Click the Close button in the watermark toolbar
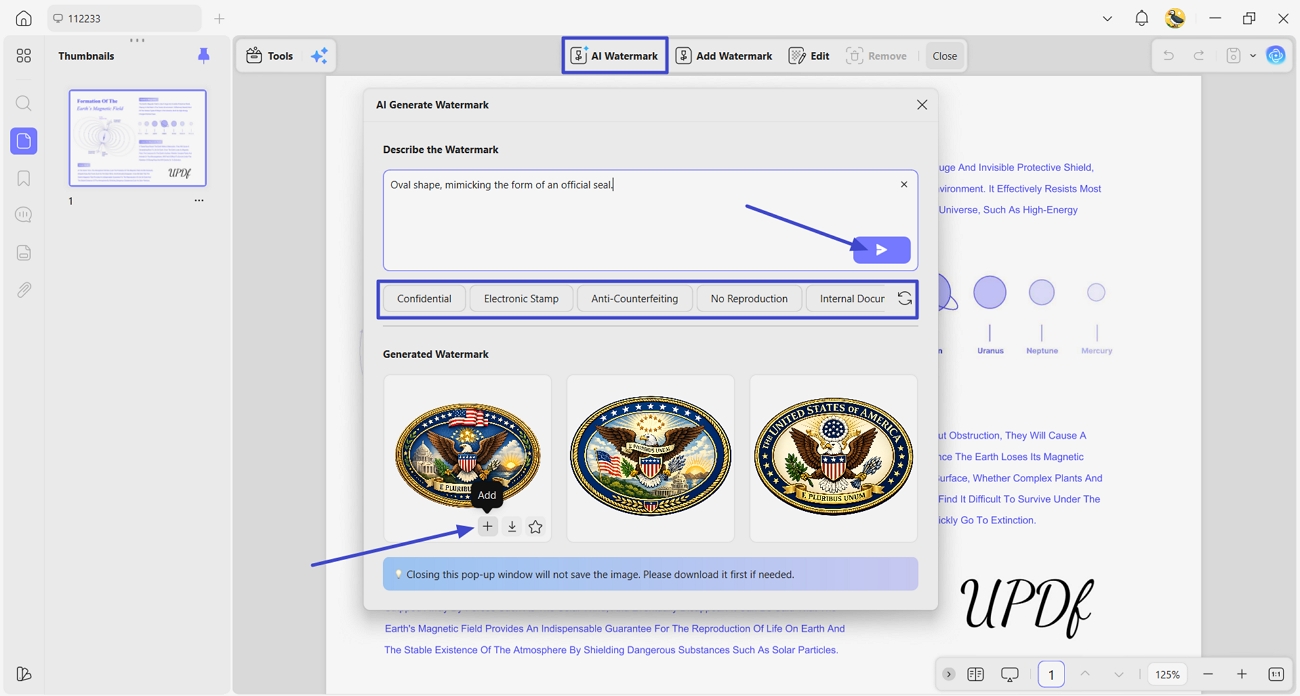Viewport: 1300px width, 696px height. pyautogui.click(x=945, y=56)
